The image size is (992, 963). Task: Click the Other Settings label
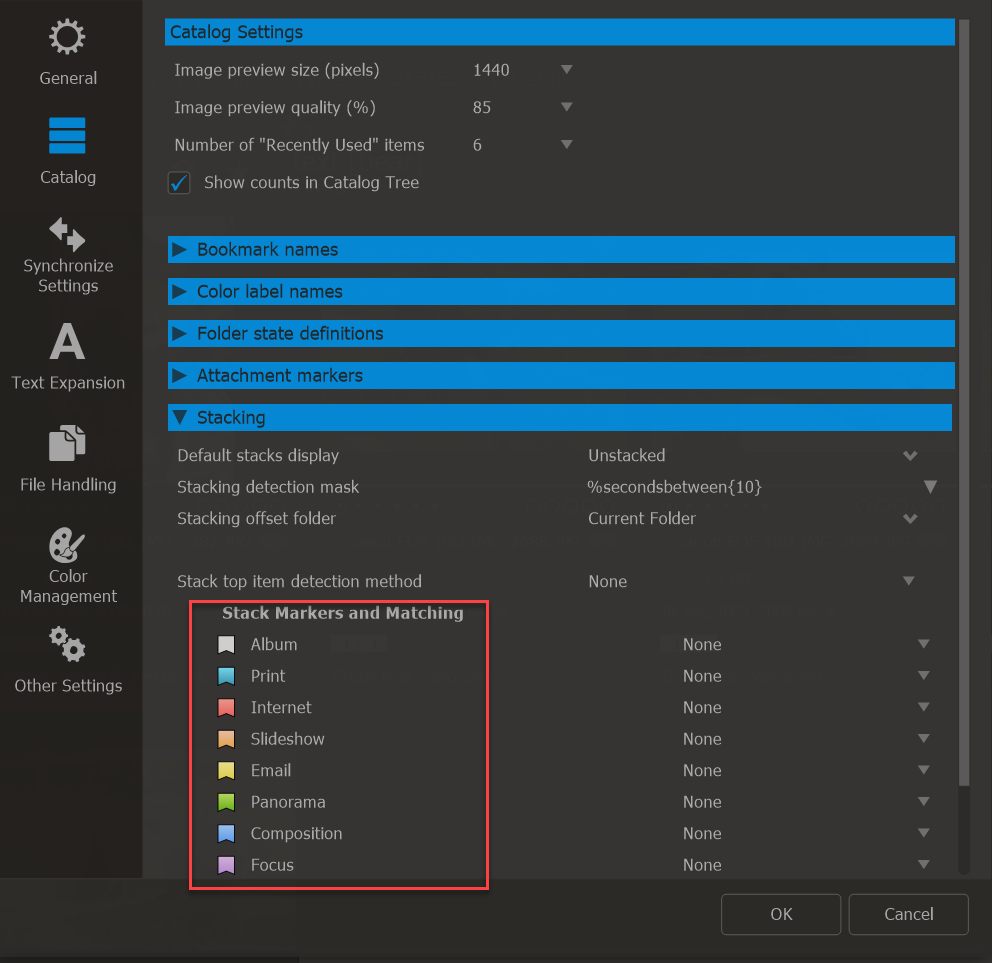point(68,686)
